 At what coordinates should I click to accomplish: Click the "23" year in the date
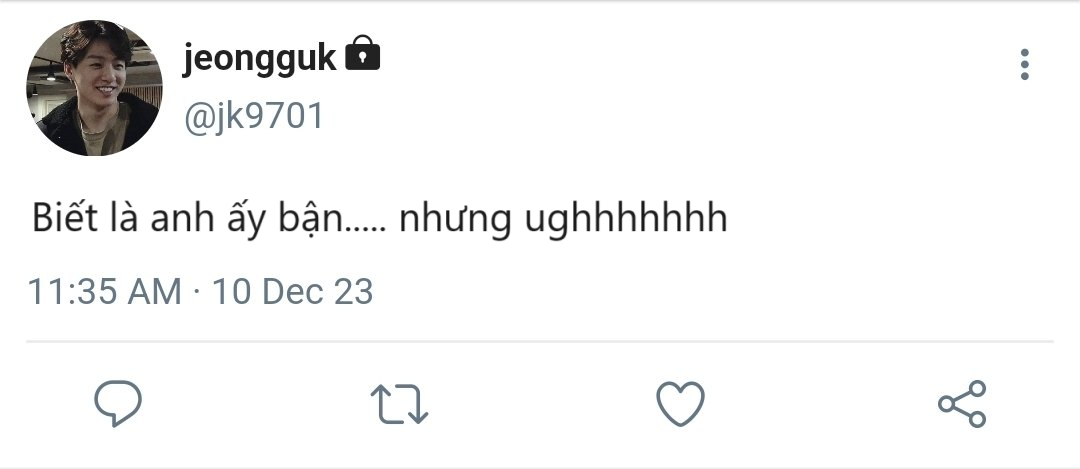coord(353,292)
